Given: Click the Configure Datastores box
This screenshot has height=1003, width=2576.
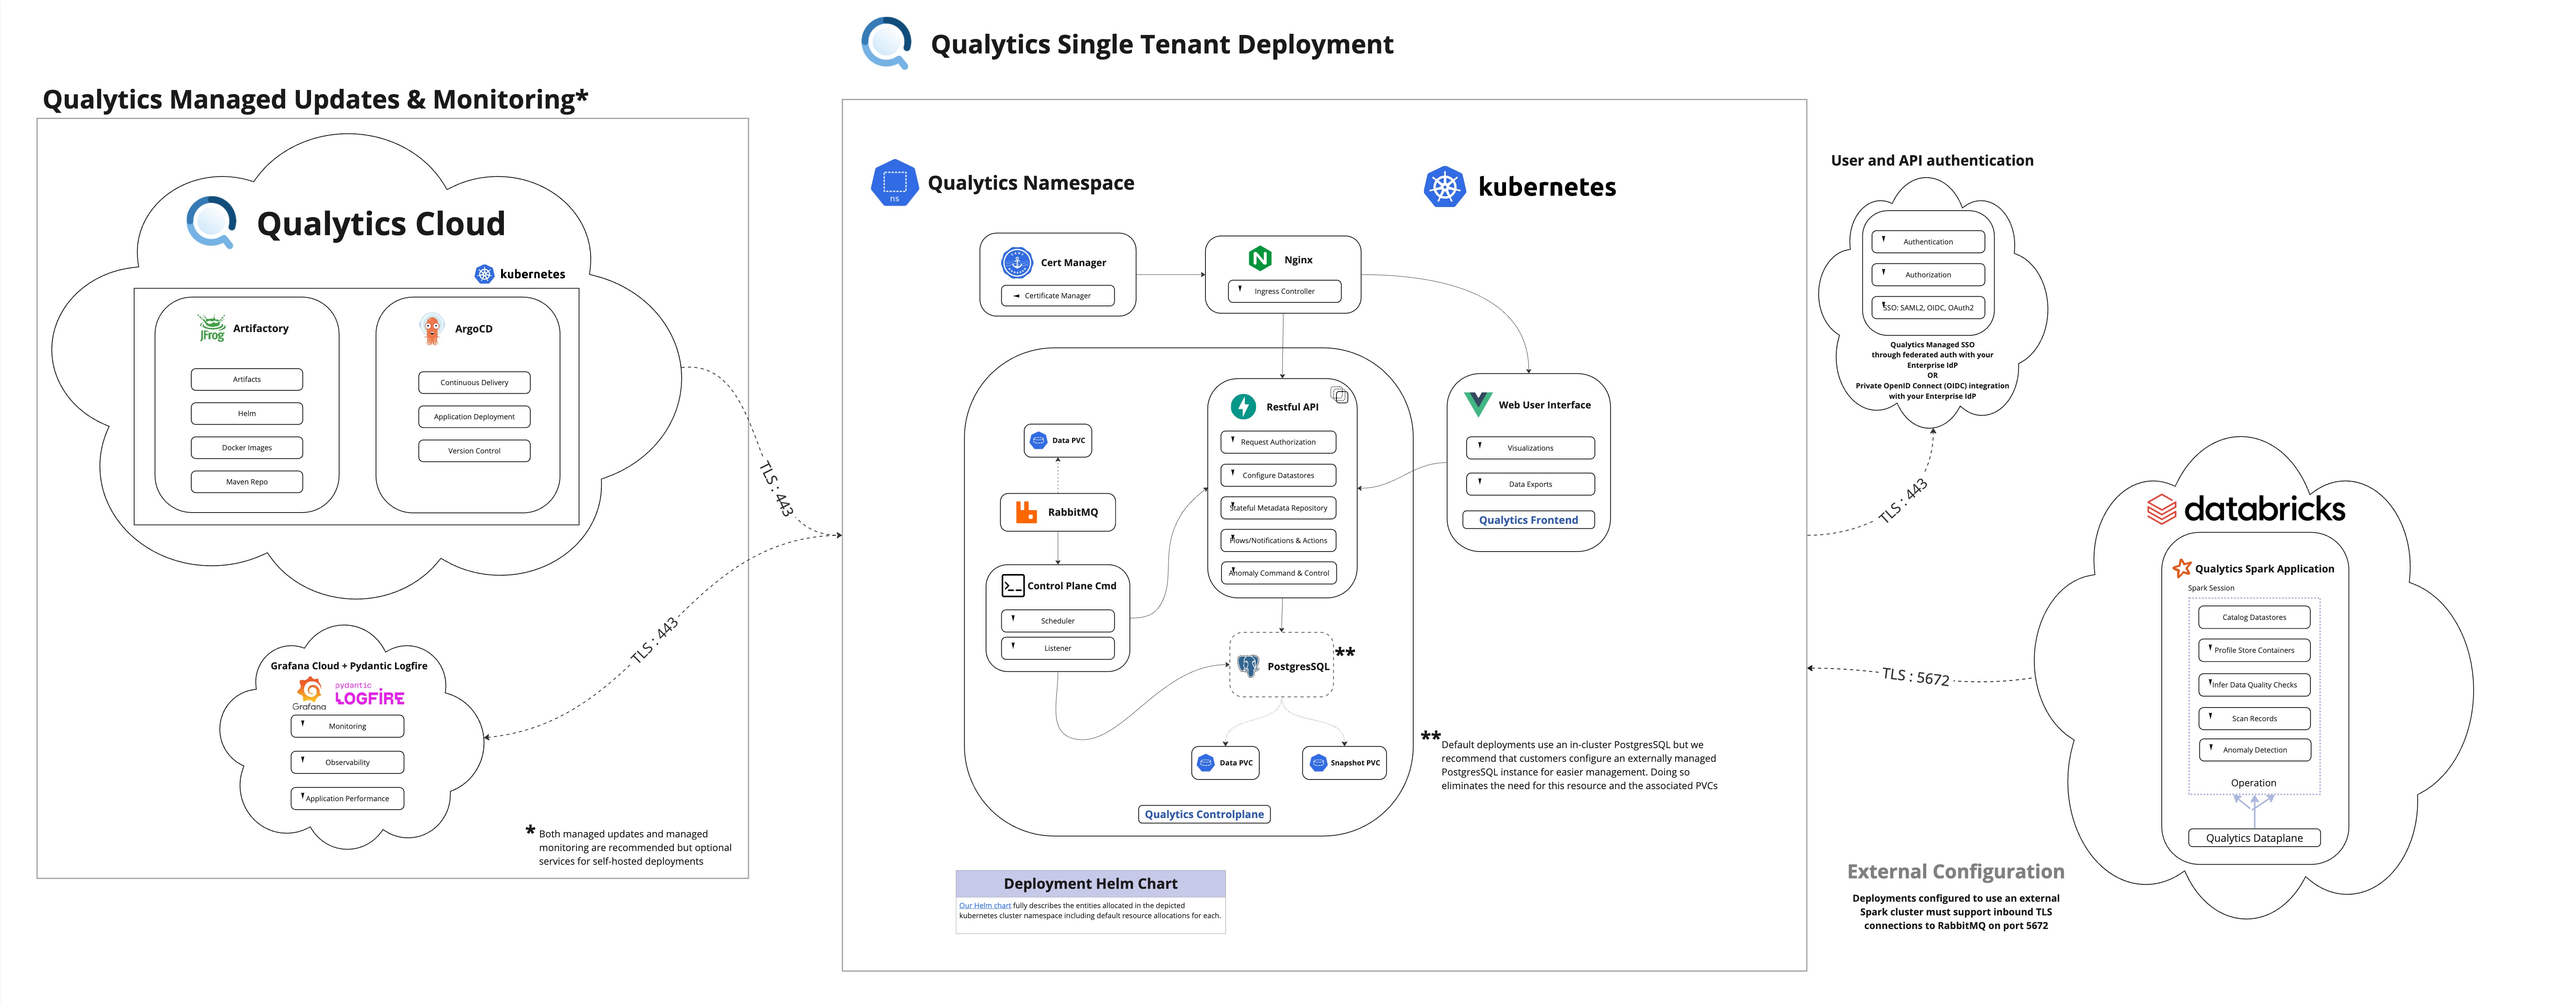Looking at the screenshot, I should click(1278, 475).
